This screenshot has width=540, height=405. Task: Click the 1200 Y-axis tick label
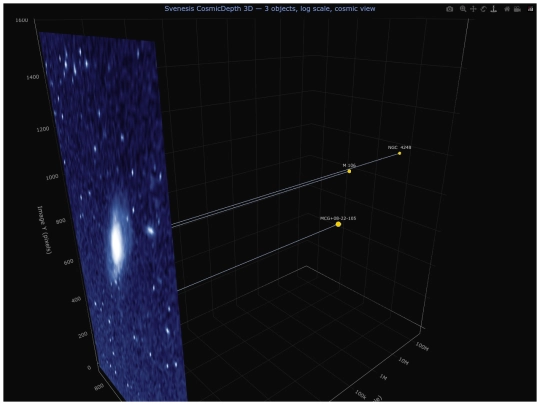coord(42,129)
